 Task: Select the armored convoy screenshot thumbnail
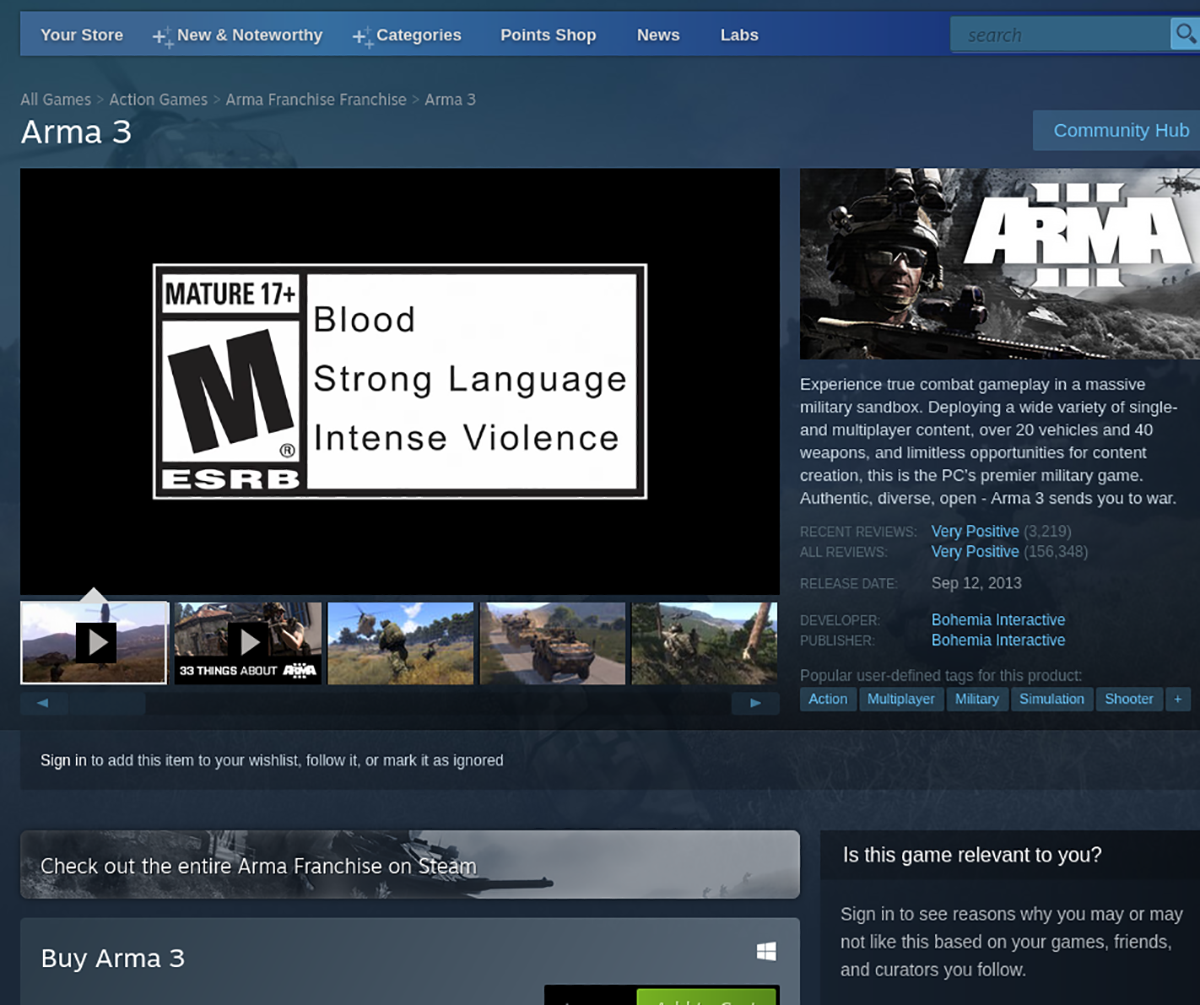pos(553,642)
